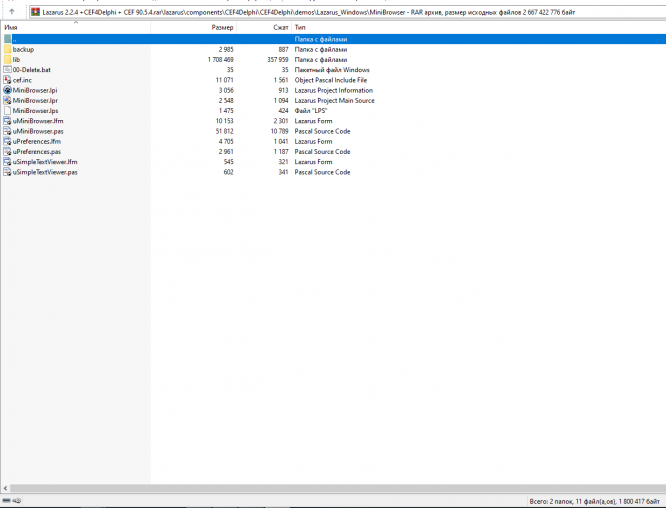The height and width of the screenshot is (508, 666).
Task: Select the MiniBrowser.lpi project icon
Action: point(7,90)
